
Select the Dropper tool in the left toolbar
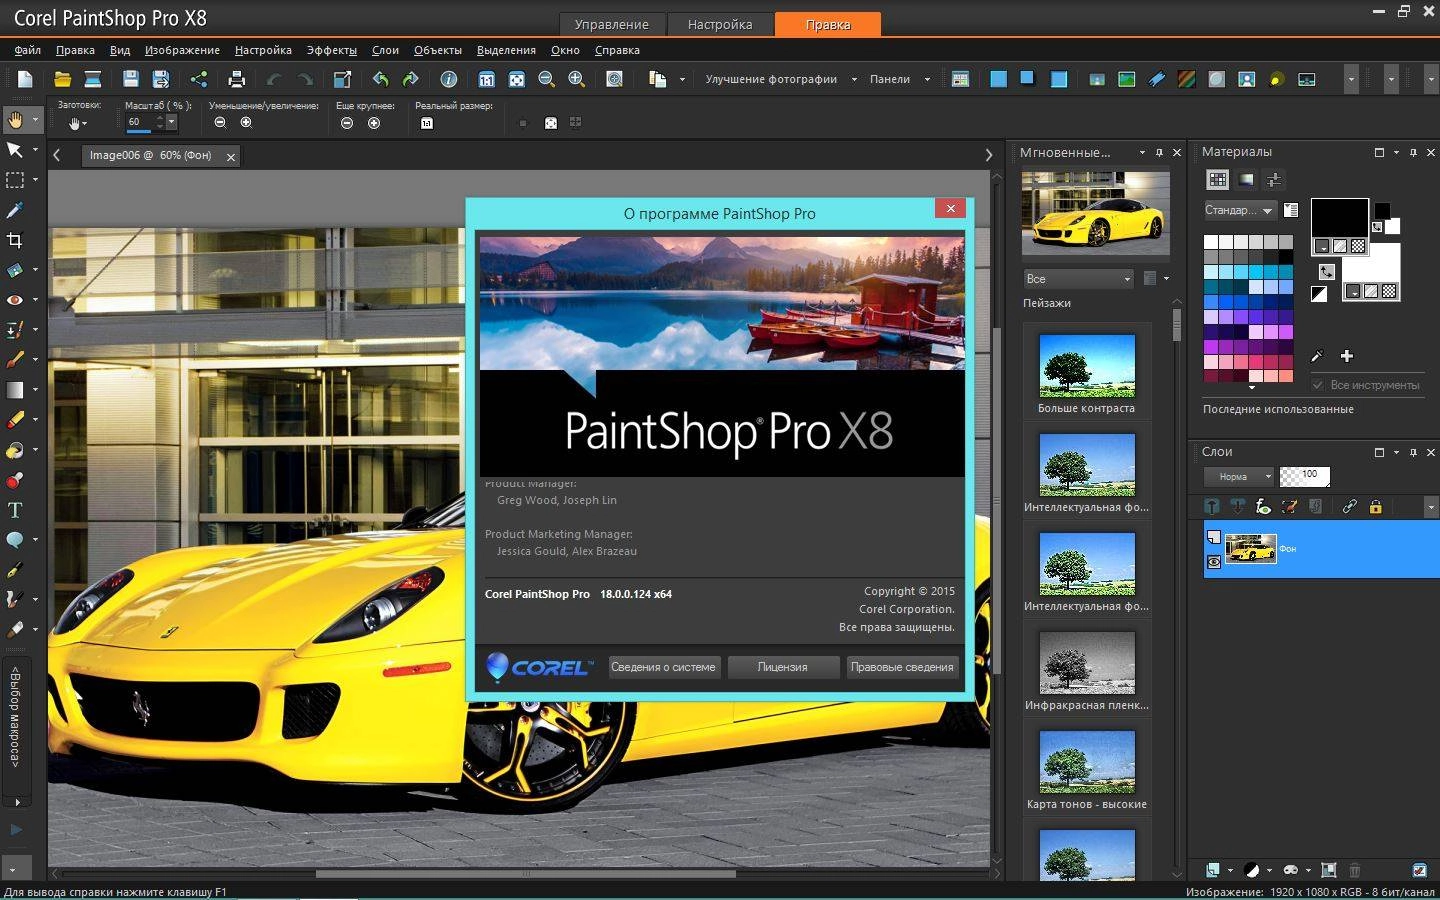click(x=15, y=210)
